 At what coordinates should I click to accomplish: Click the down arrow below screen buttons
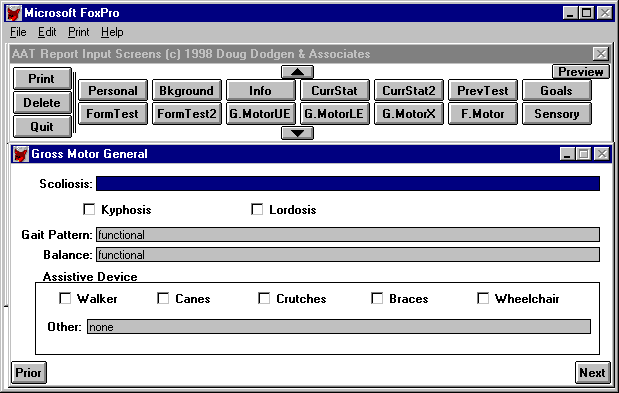[297, 133]
